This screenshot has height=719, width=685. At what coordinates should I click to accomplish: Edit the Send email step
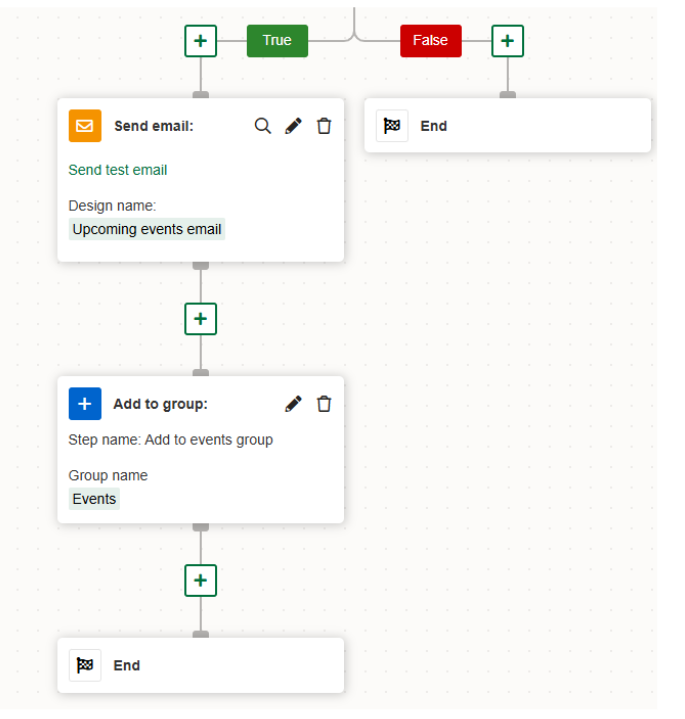tap(293, 126)
